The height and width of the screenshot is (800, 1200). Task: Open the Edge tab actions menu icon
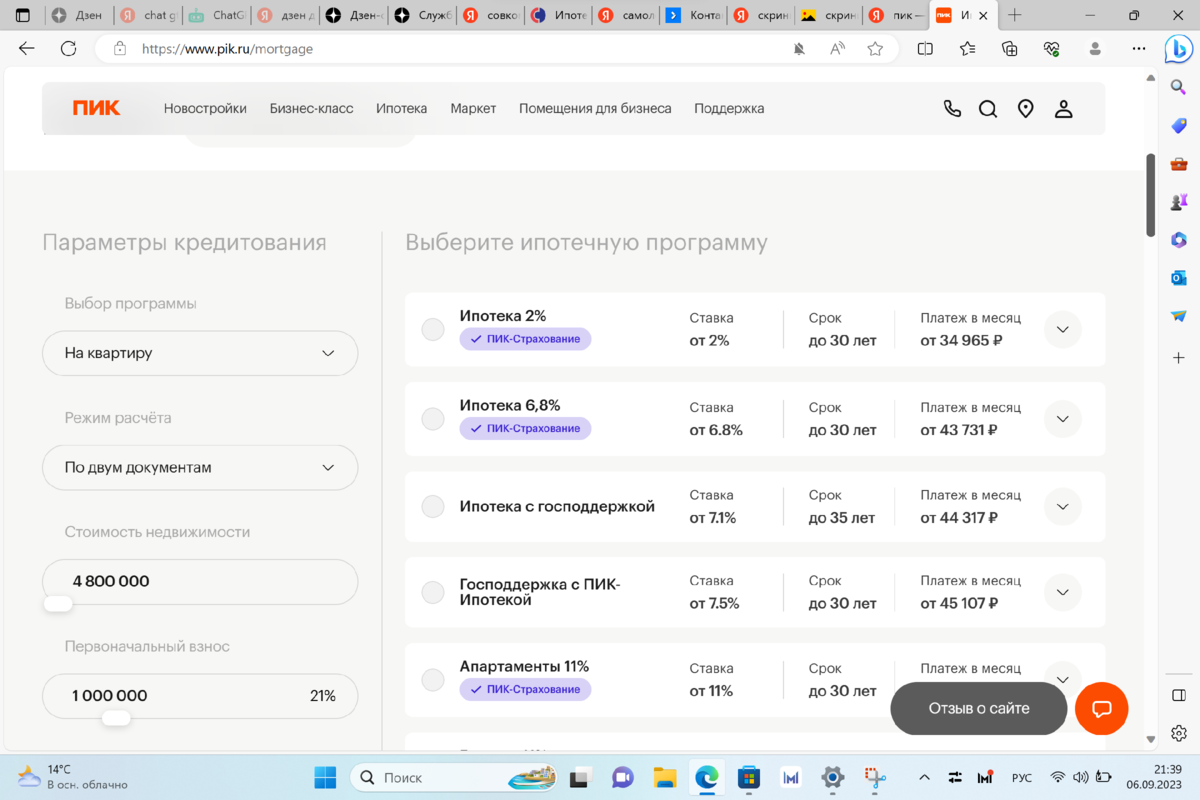click(22, 15)
